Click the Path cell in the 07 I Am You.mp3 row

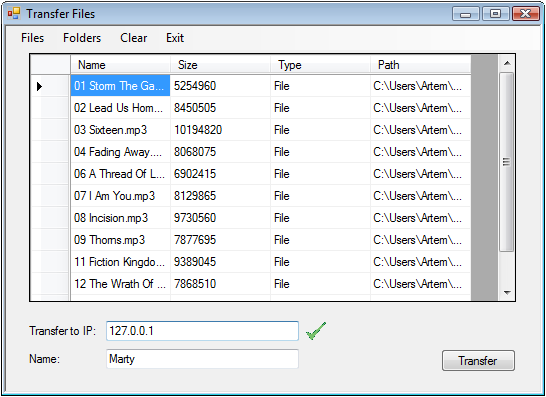tap(421, 196)
